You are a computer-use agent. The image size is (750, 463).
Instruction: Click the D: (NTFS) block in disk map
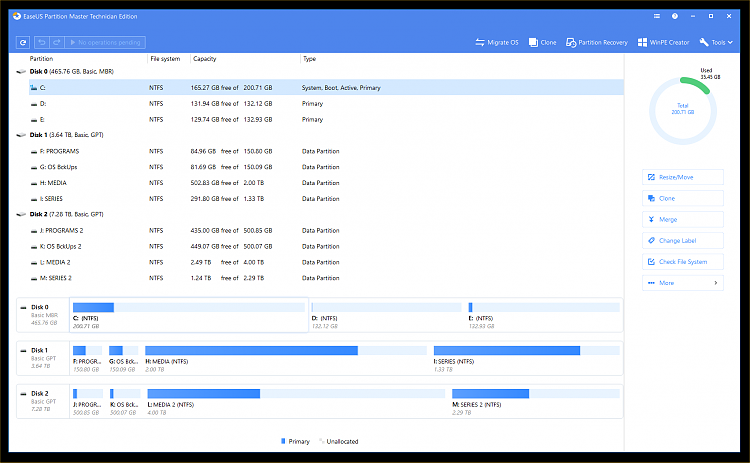point(386,315)
